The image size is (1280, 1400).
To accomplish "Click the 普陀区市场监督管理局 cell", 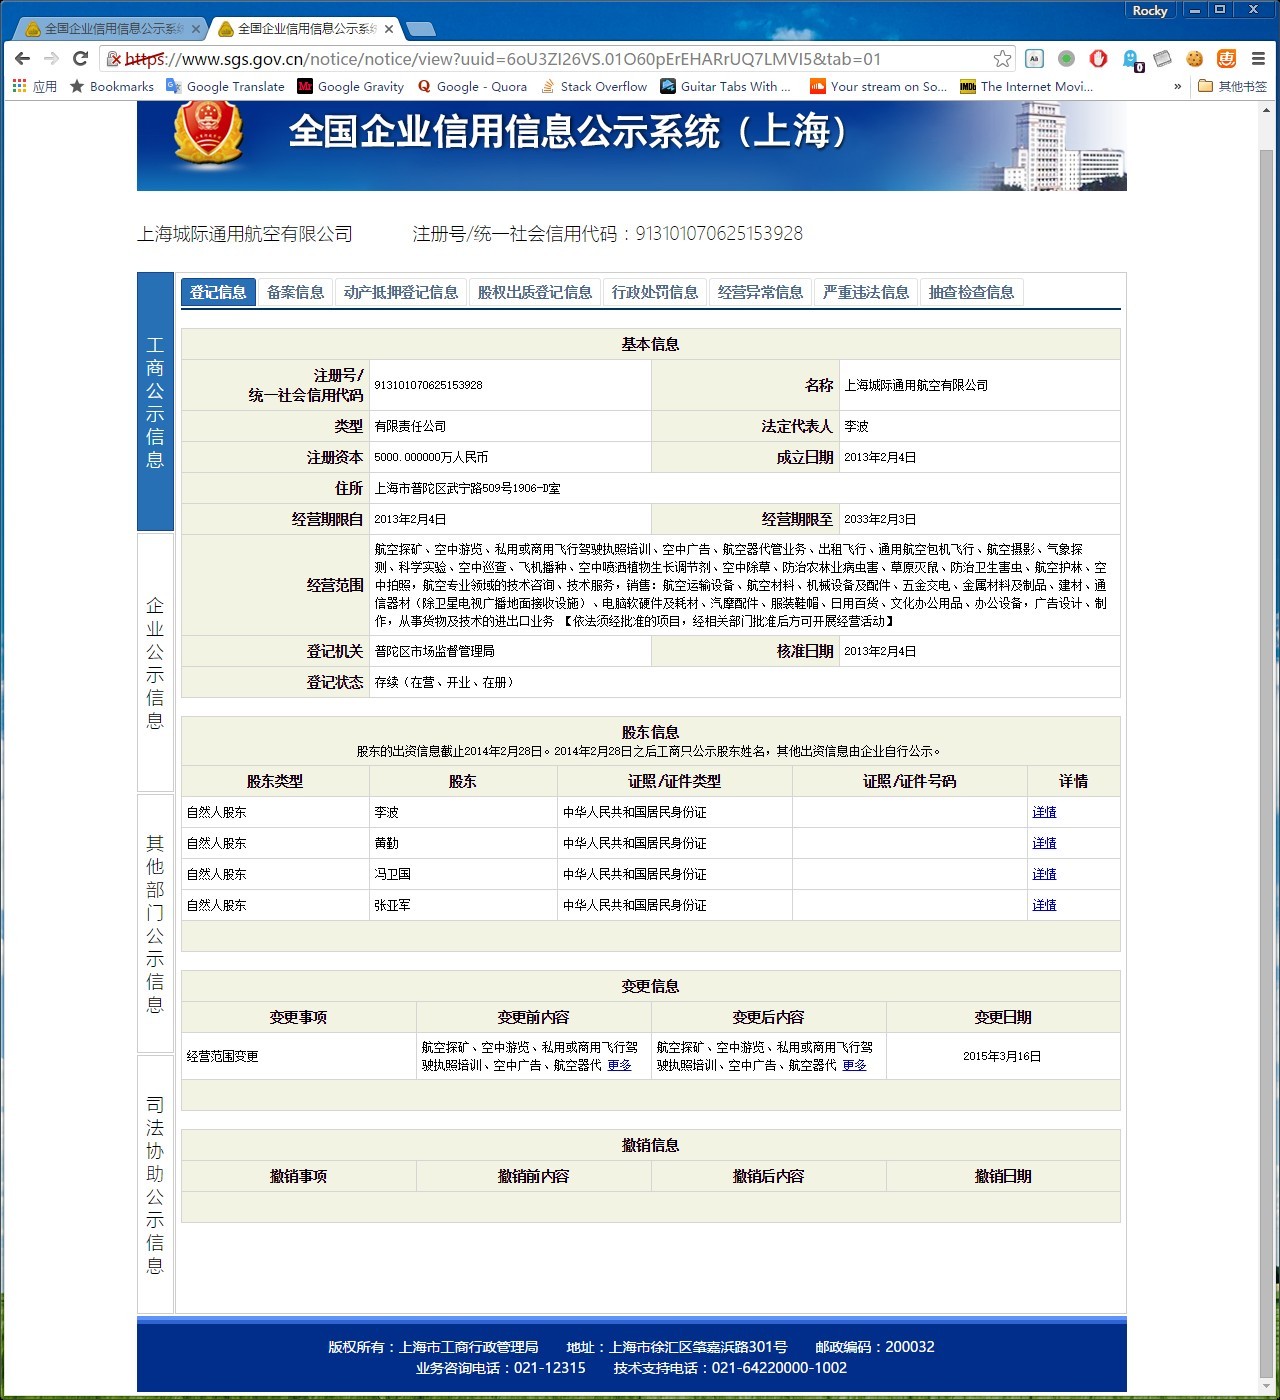I will (510, 651).
